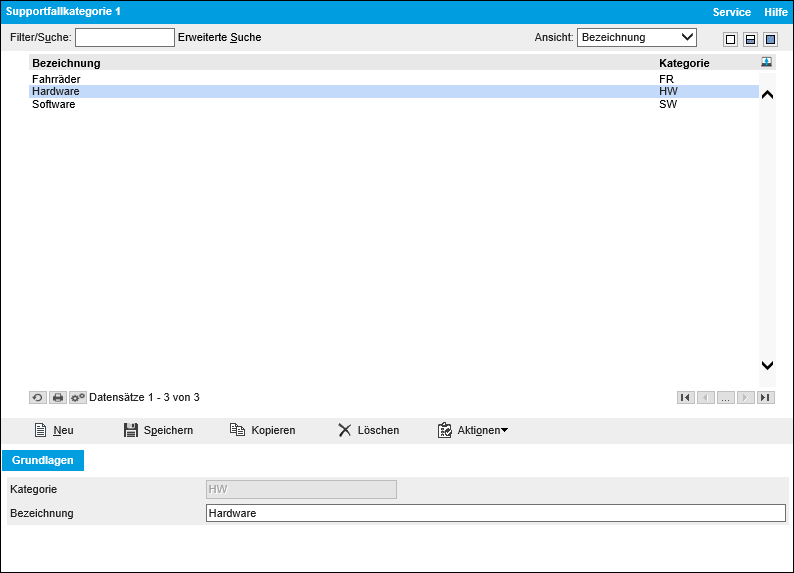Open the Ansicht dropdown
This screenshot has width=794, height=573.
pyautogui.click(x=636, y=38)
